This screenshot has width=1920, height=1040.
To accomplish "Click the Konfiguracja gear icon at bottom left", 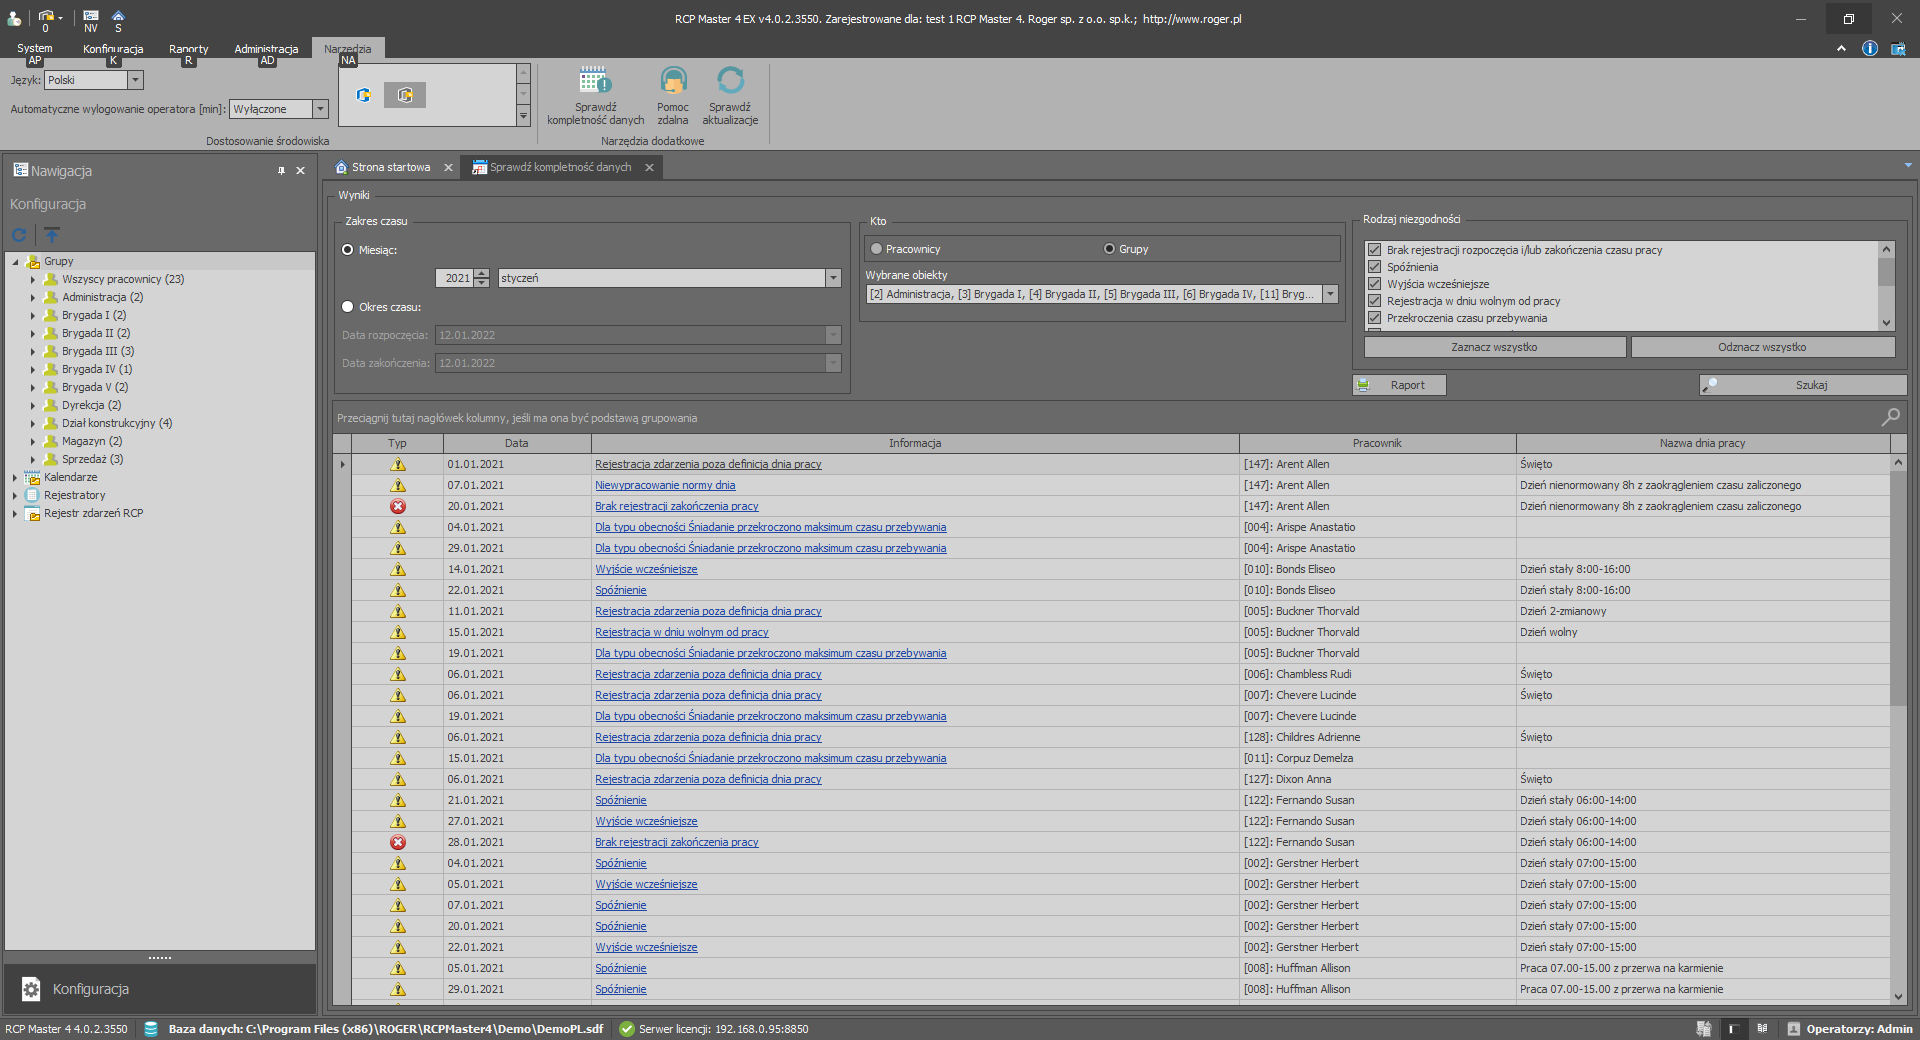I will 31,989.
